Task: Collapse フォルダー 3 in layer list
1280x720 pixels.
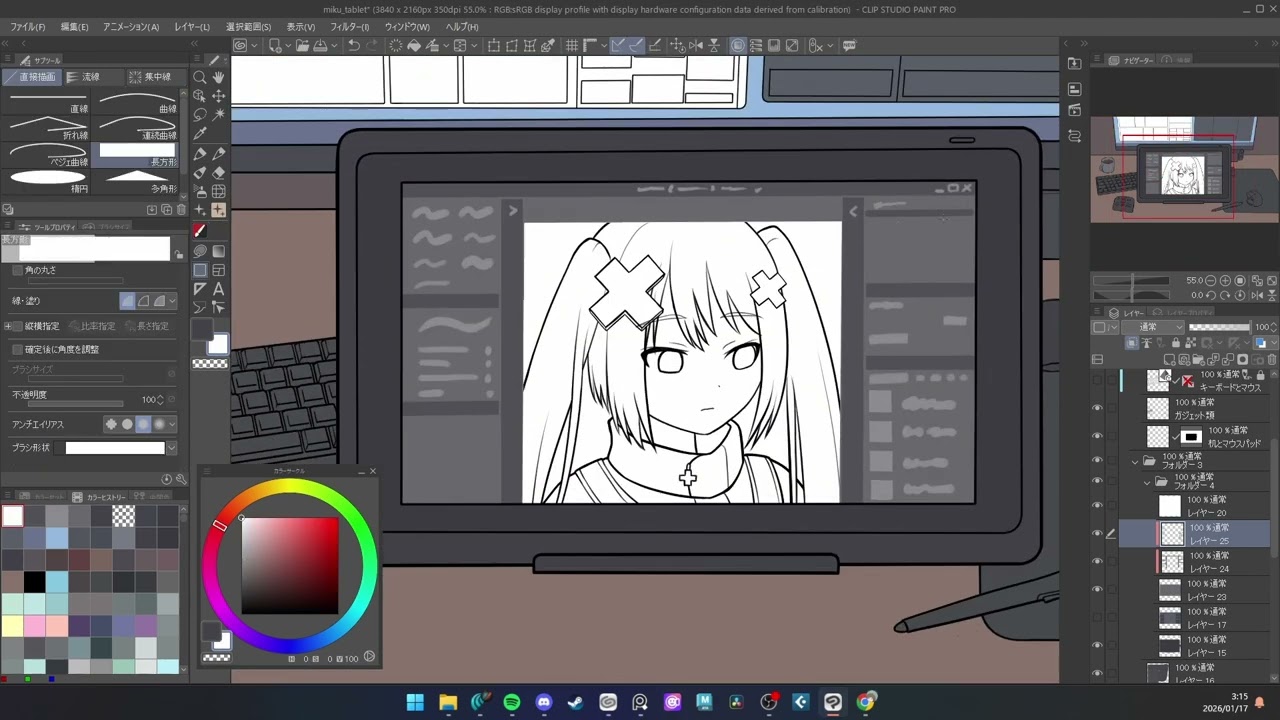Action: 1135,461
